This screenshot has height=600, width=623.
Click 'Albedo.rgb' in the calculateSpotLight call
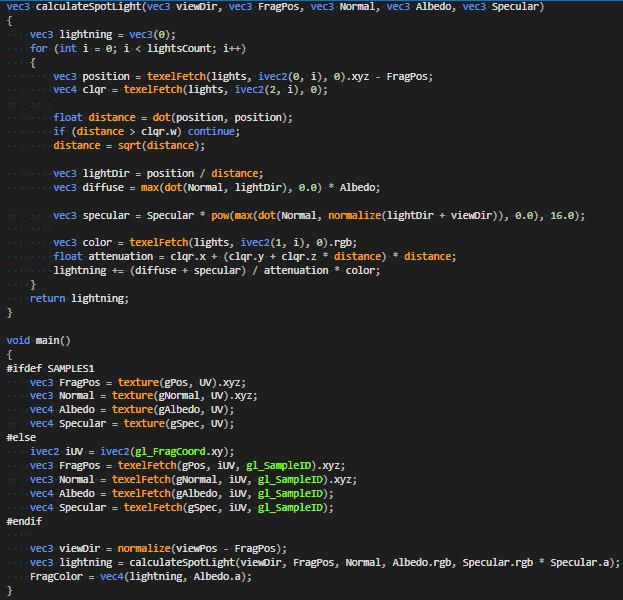[x=422, y=563]
